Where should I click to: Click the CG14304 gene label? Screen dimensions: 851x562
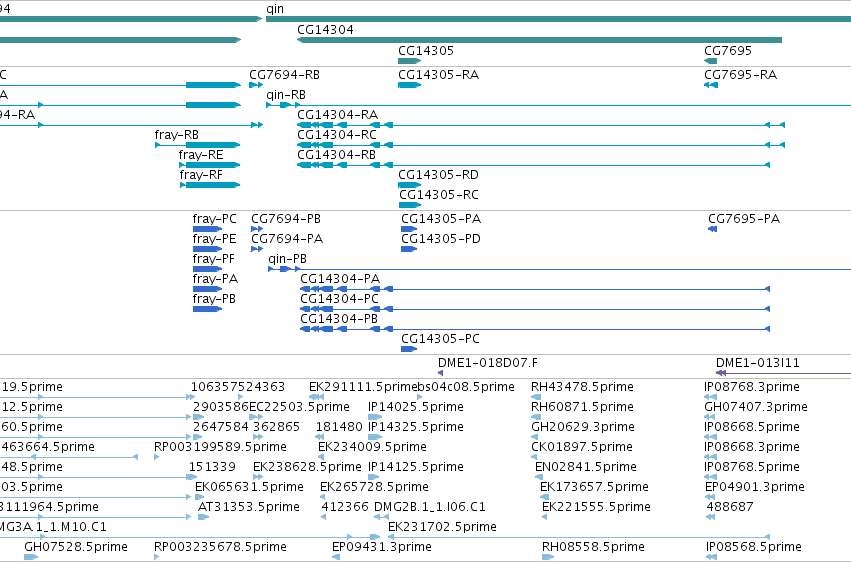coord(325,30)
